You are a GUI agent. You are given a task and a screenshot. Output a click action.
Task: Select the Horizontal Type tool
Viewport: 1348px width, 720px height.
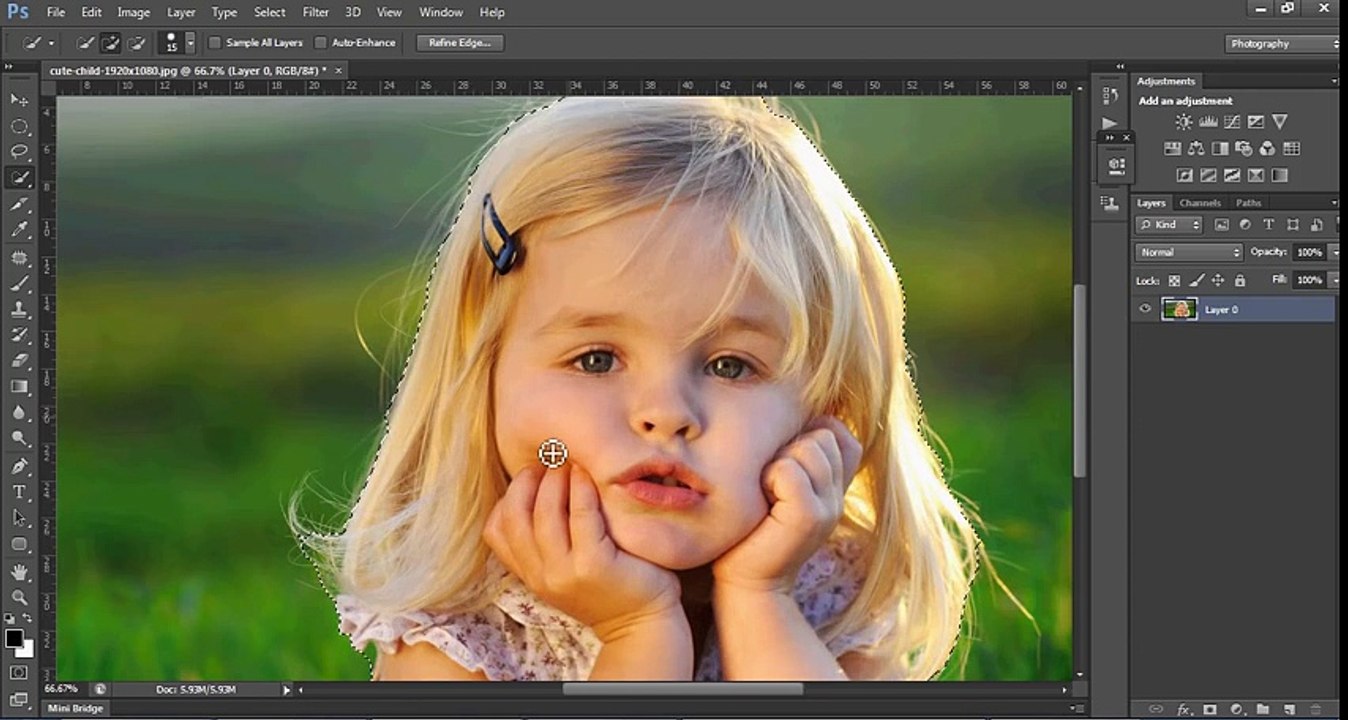(x=19, y=492)
